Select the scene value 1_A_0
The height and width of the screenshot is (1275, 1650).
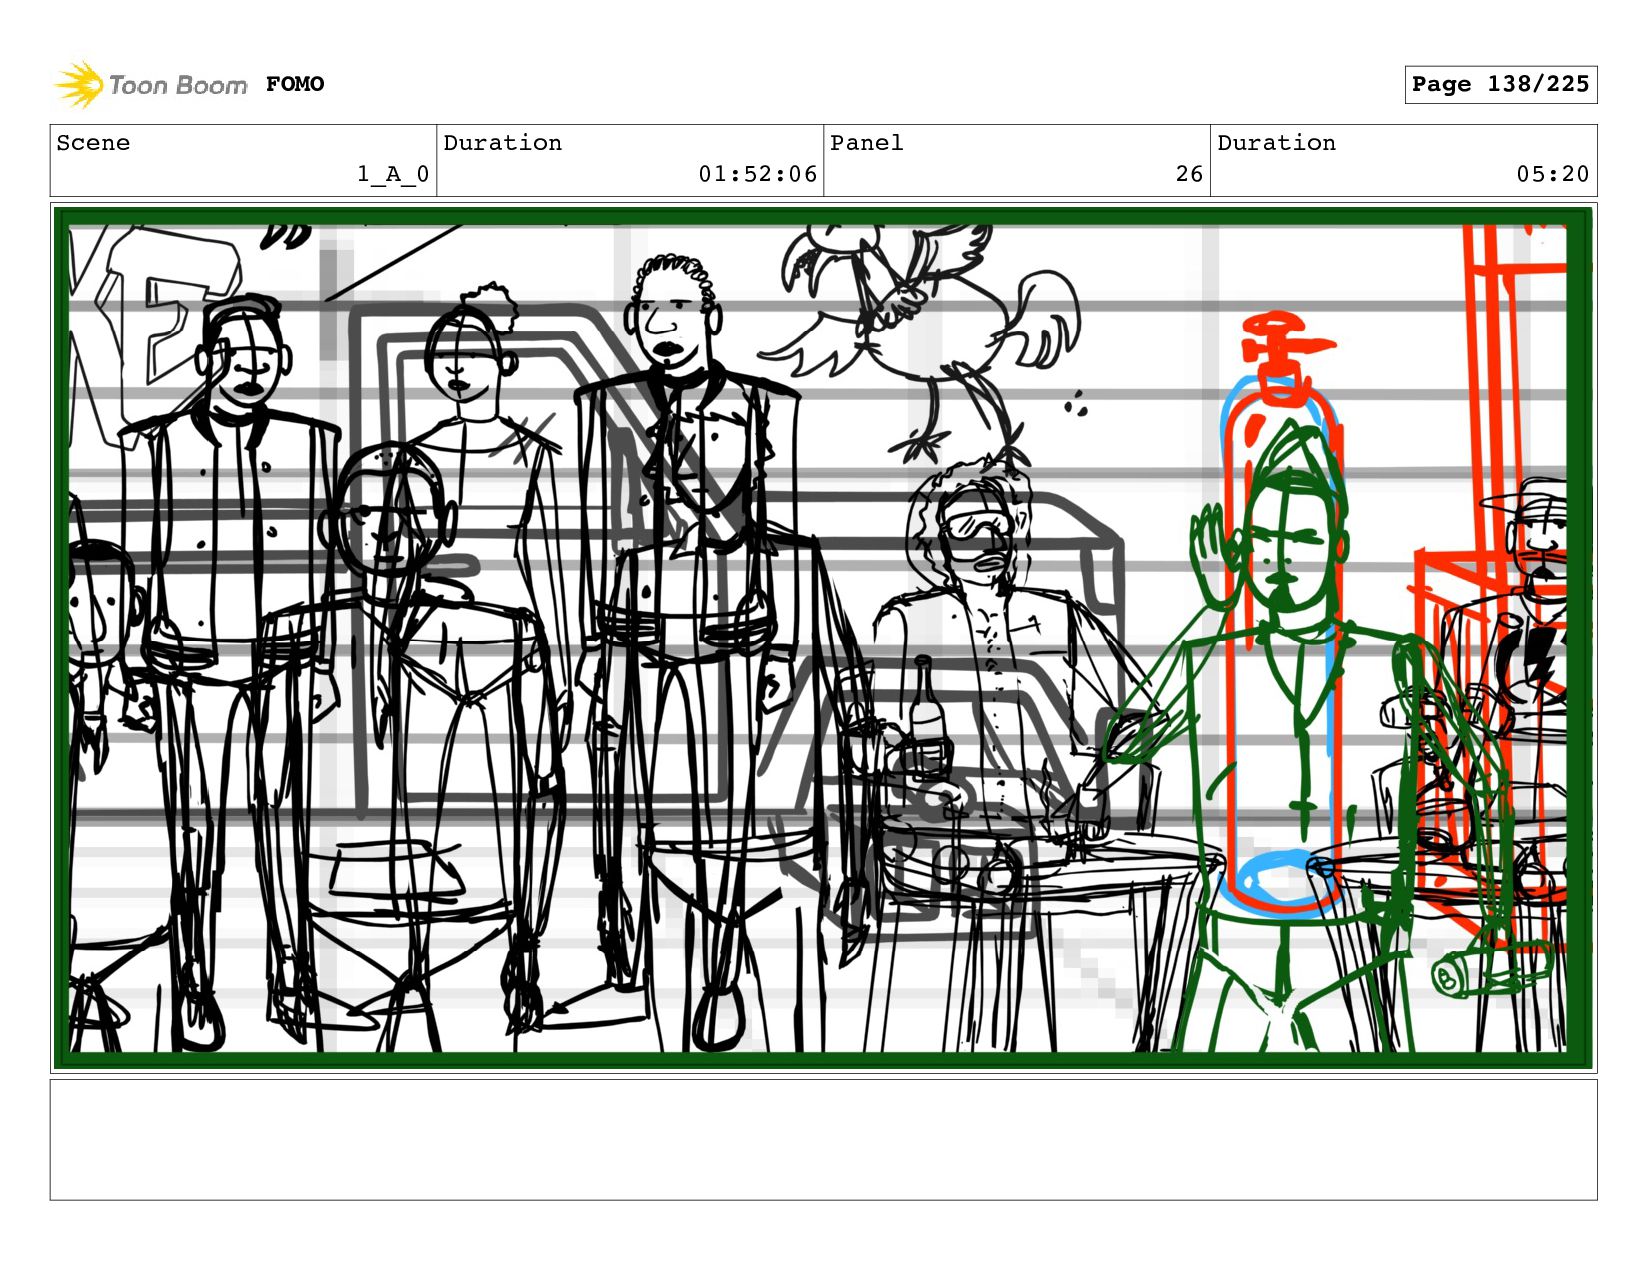coord(393,174)
